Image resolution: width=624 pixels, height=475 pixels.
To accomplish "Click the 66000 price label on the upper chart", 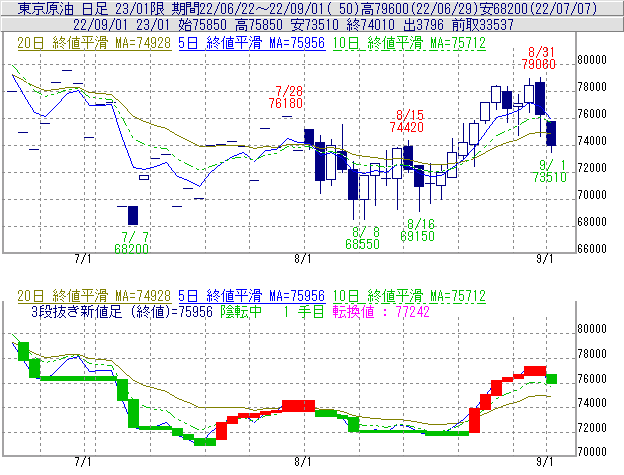I will coord(592,249).
